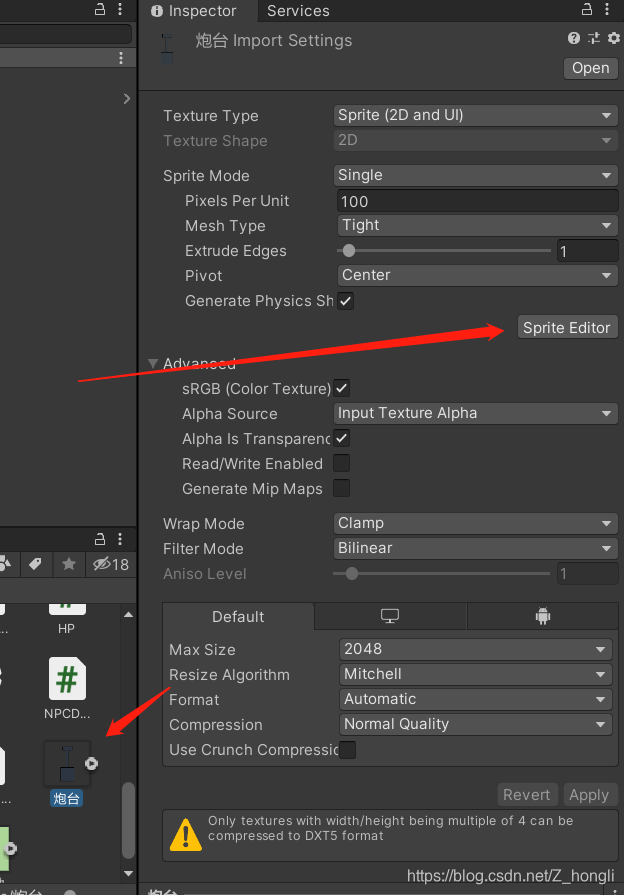Select the PC standalone platform tab
Viewport: 624px width, 895px height.
tap(390, 616)
